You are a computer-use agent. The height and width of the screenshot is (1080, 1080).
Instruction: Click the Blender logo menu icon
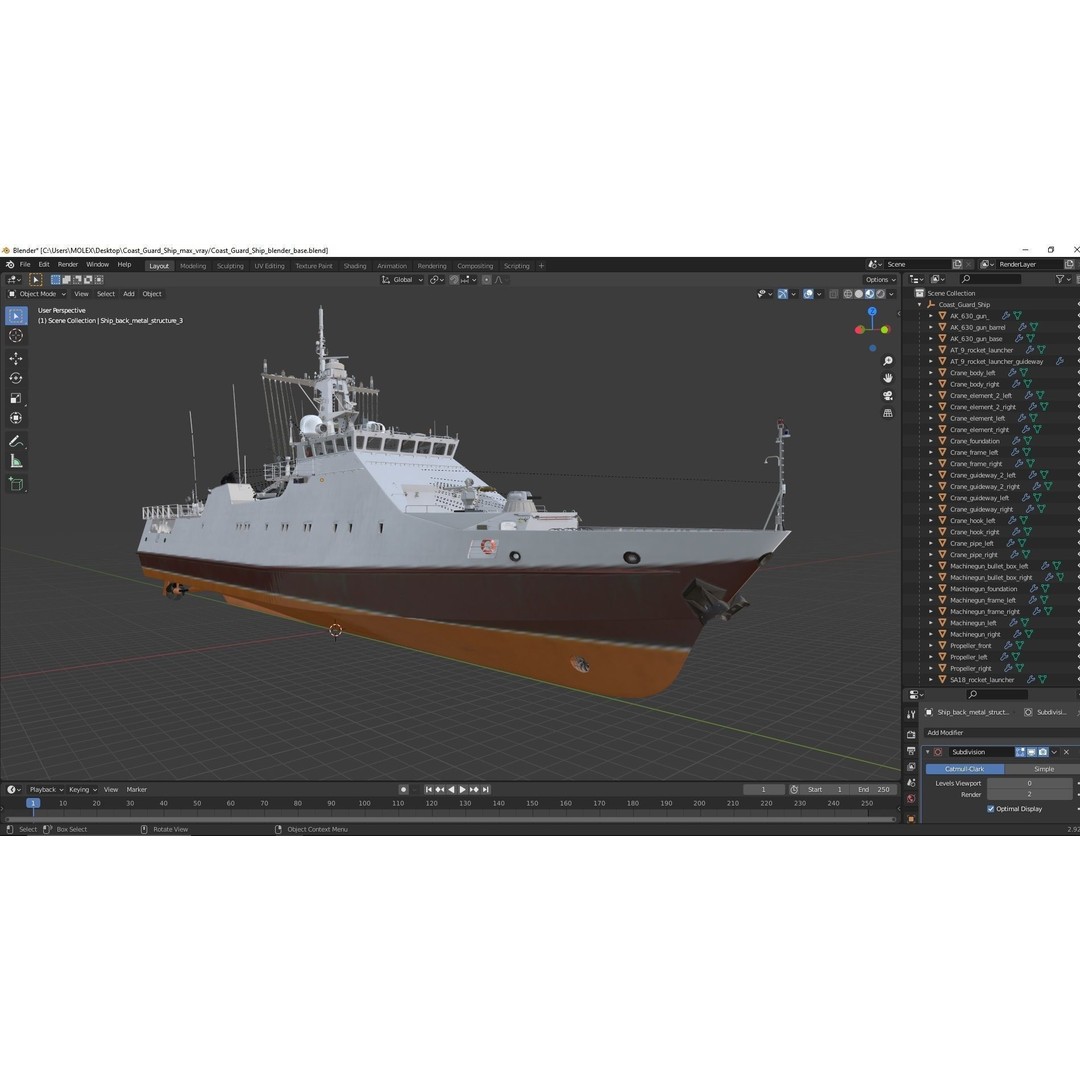pyautogui.click(x=10, y=264)
